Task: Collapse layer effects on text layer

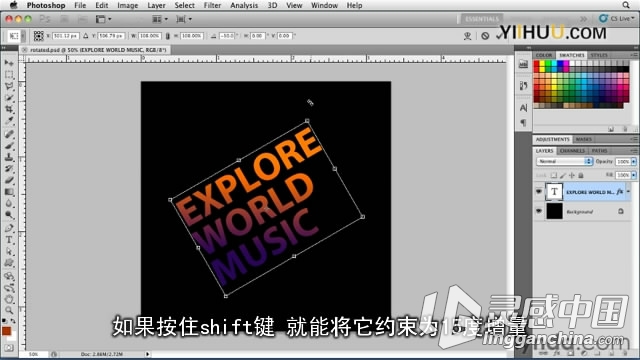Action: click(629, 191)
